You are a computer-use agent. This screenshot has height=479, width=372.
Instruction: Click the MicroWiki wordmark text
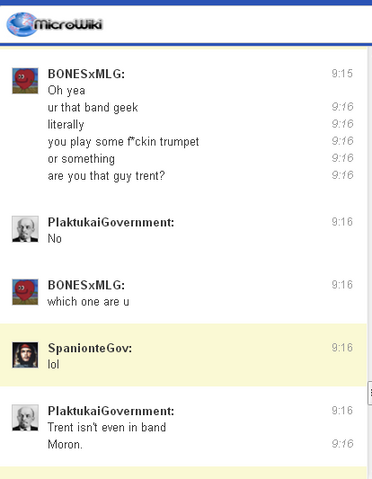coord(68,24)
